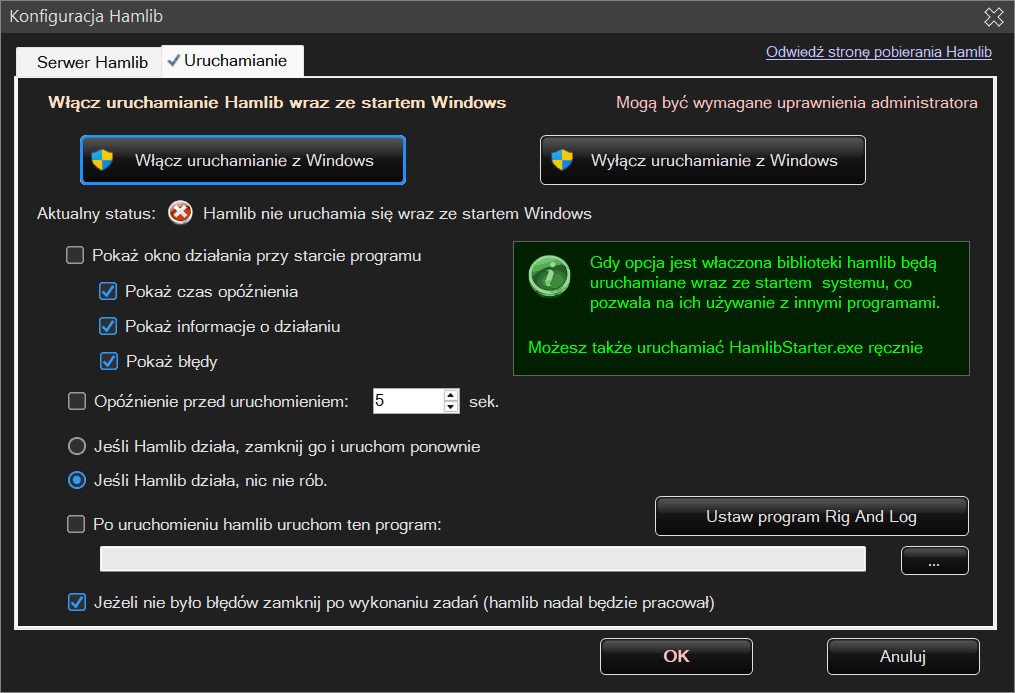Screen dimensions: 1015x693
Task: Switch to the Serwer Hamlib tab
Action: coord(92,62)
